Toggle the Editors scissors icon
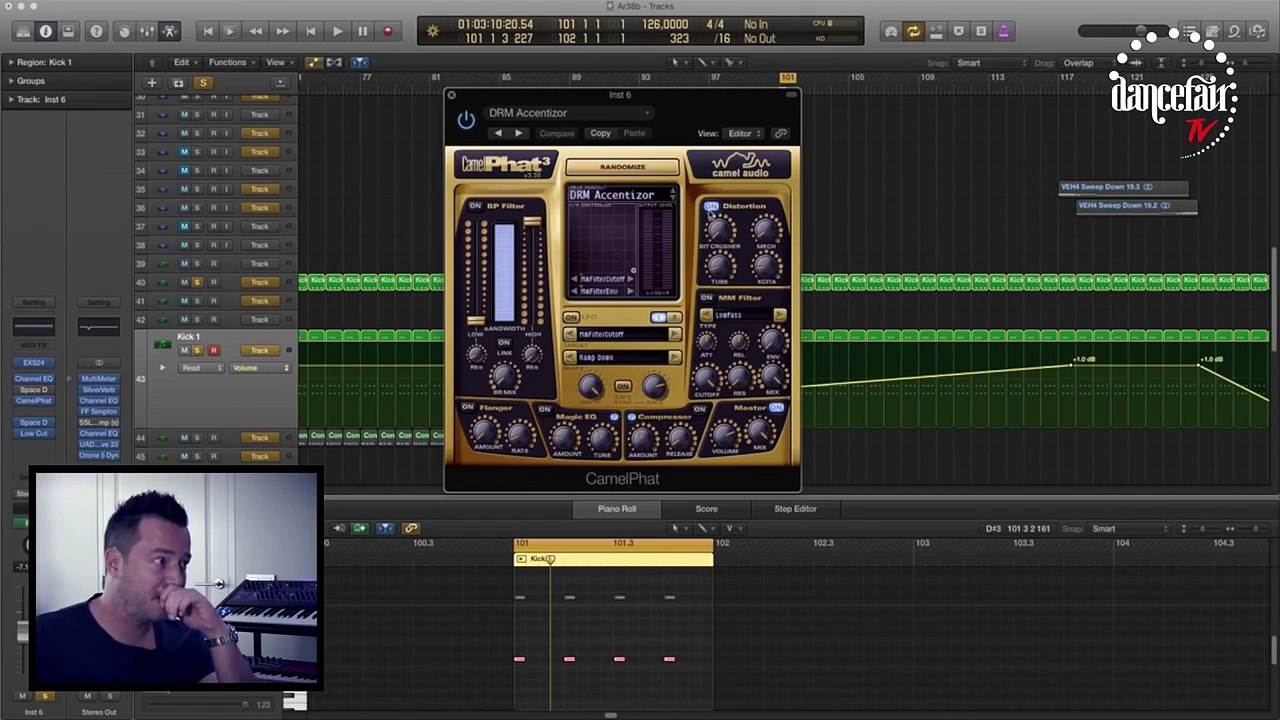The width and height of the screenshot is (1280, 720). (x=170, y=31)
